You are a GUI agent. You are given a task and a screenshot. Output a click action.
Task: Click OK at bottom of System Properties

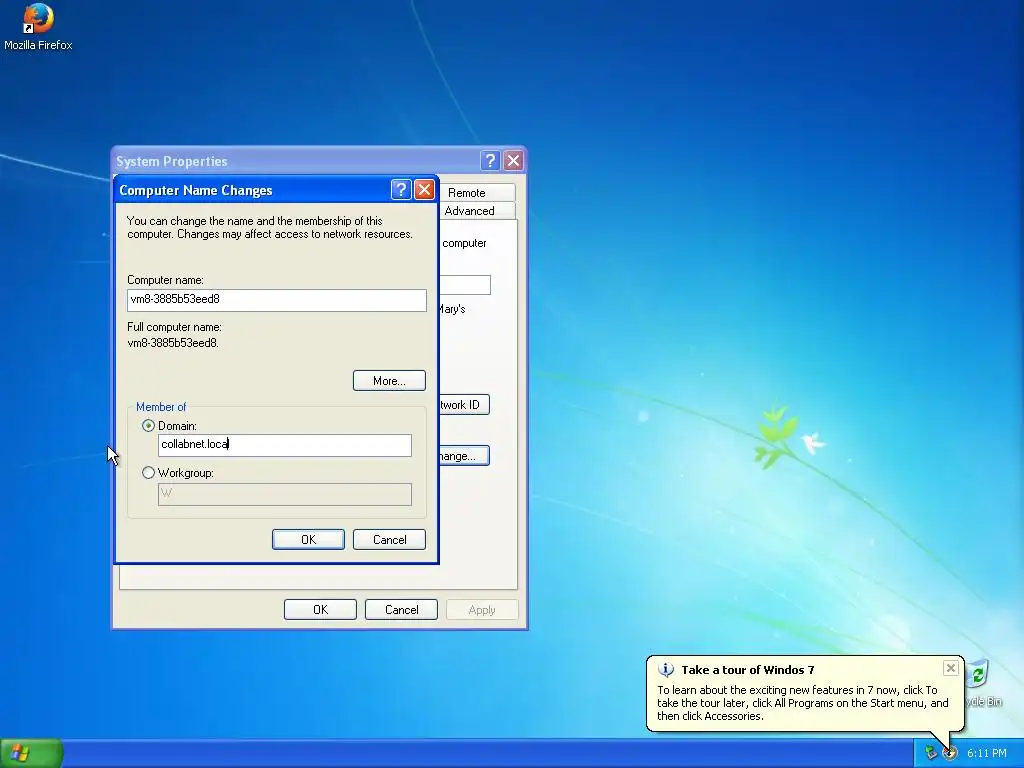coord(320,609)
